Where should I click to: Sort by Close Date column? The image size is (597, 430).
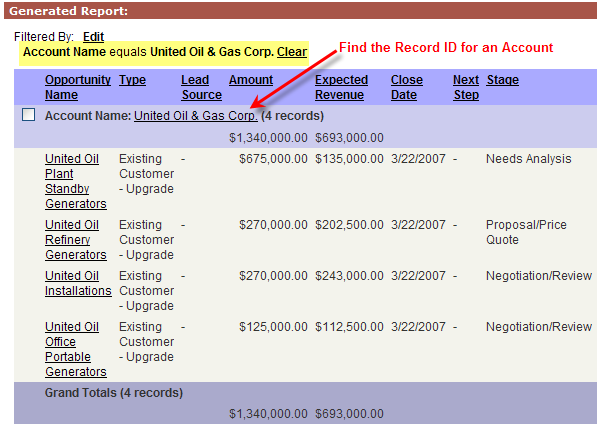point(407,87)
